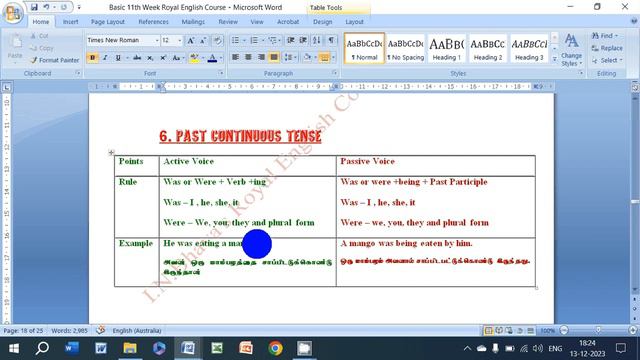The width and height of the screenshot is (640, 360).
Task: Click the Office Button logo
Action: point(13,13)
